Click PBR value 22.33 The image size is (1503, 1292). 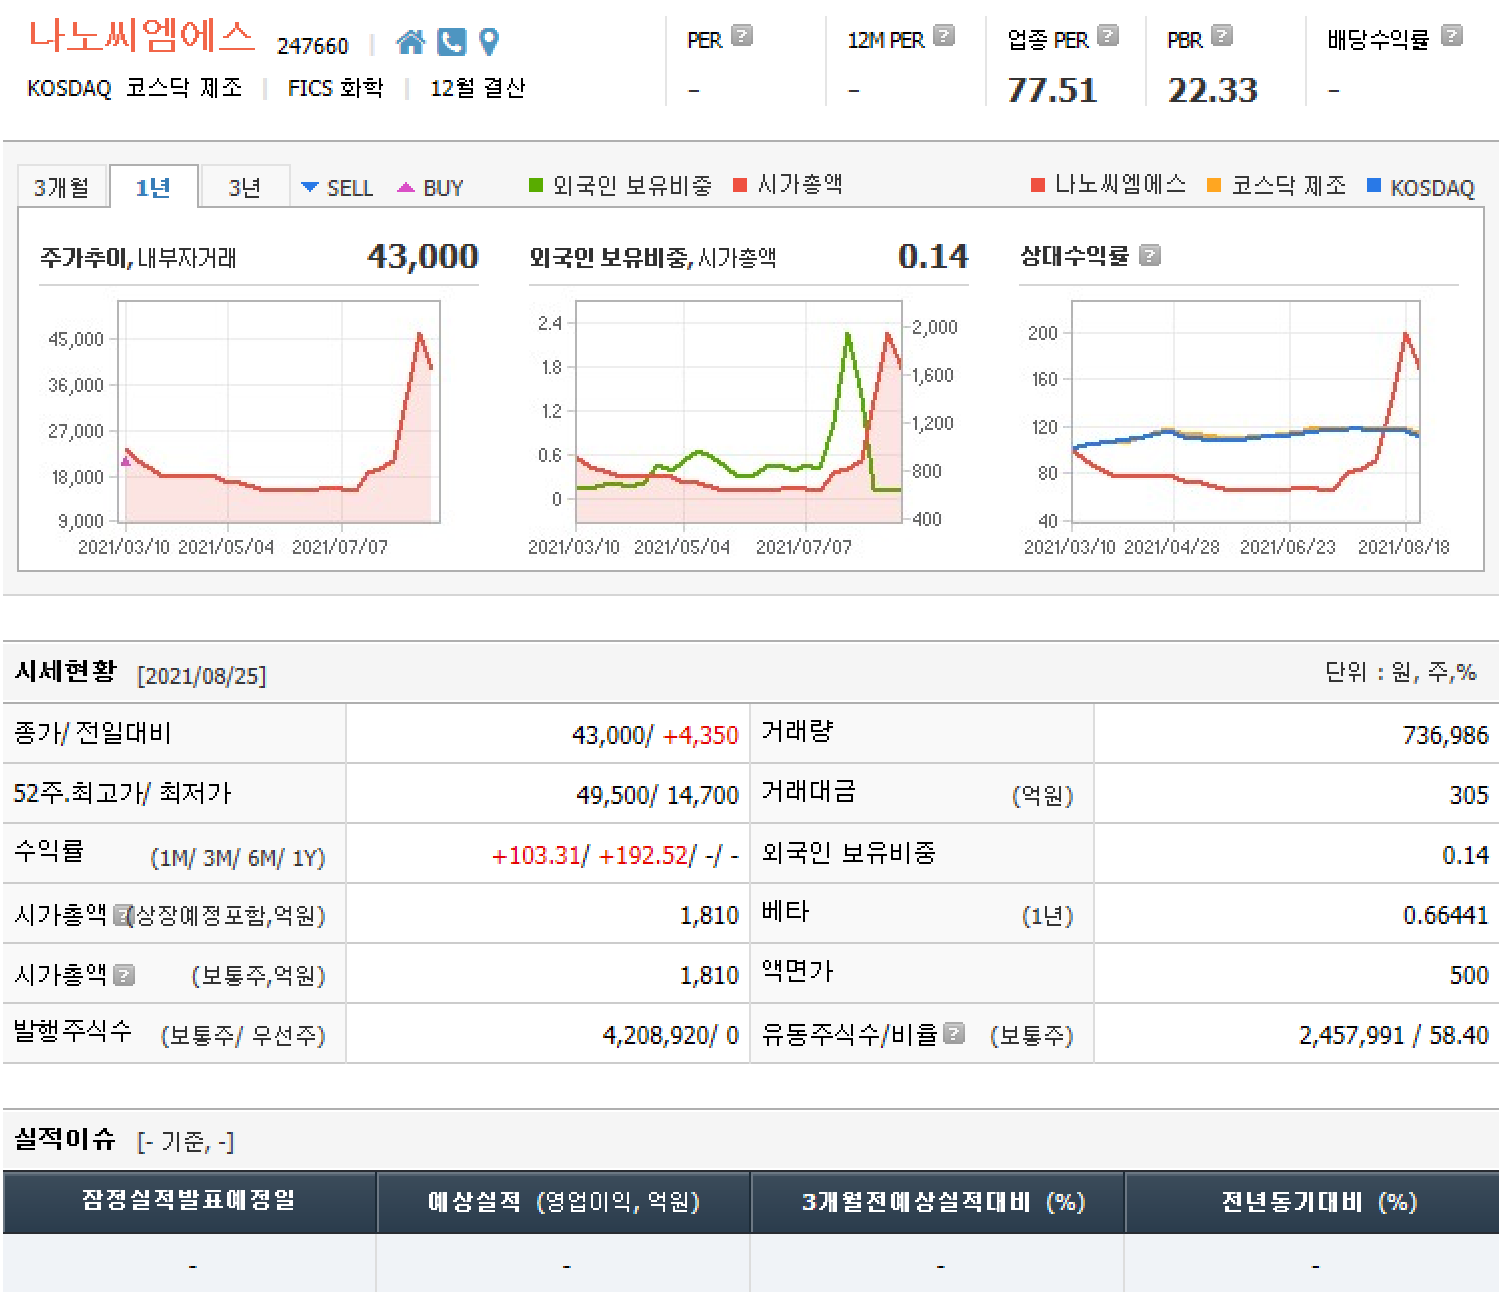coord(1213,90)
